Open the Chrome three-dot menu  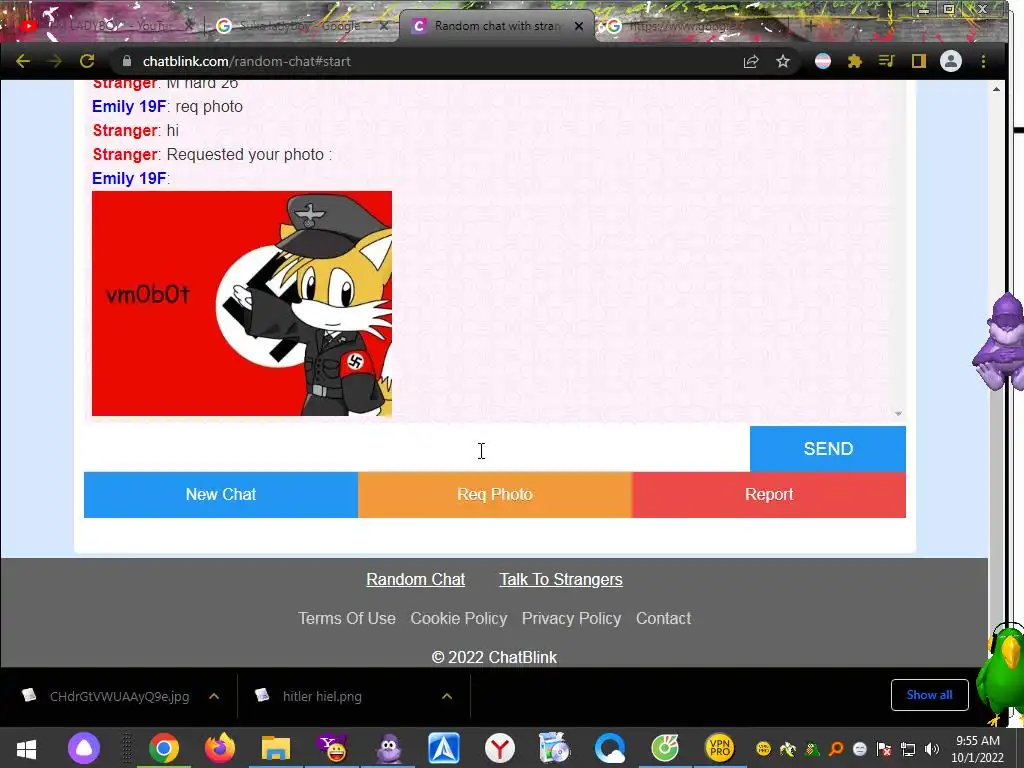[984, 61]
